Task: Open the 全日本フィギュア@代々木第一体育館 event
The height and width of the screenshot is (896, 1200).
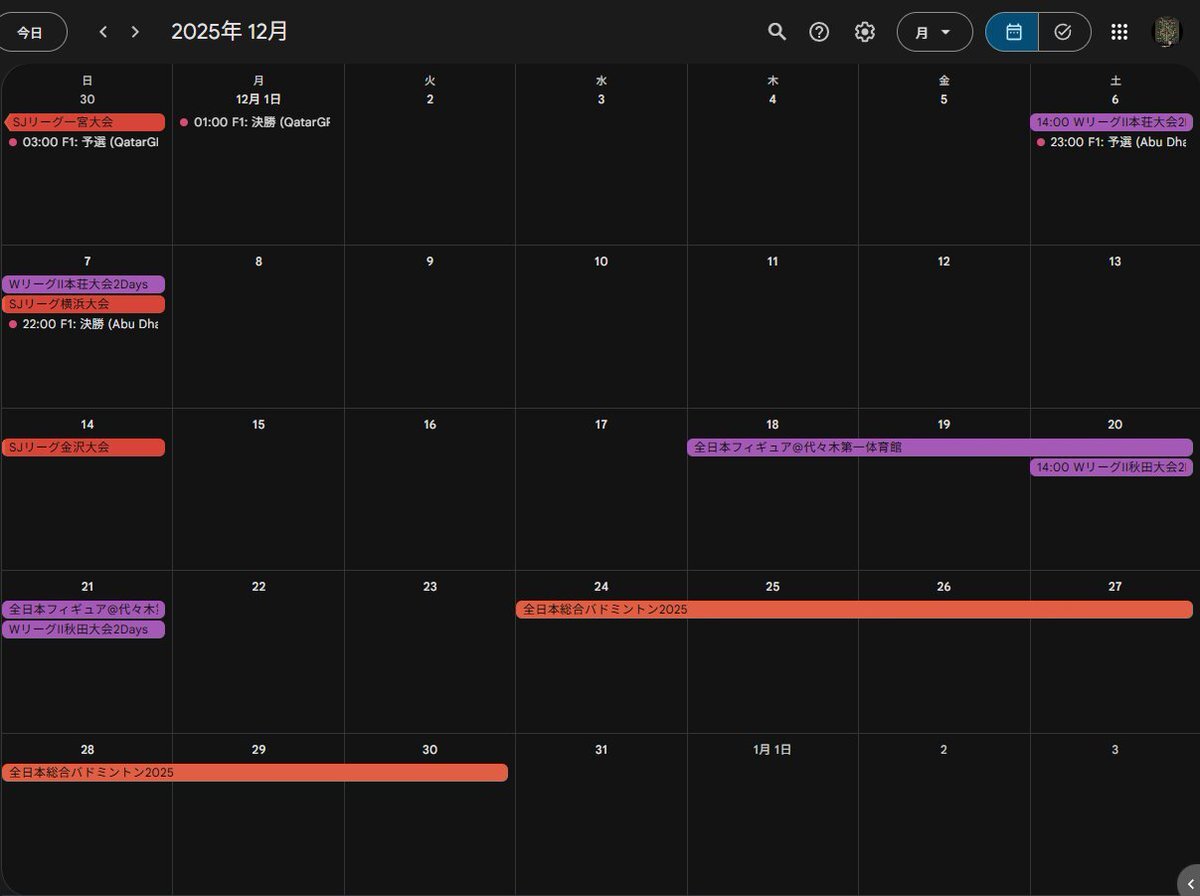Action: [x=938, y=447]
